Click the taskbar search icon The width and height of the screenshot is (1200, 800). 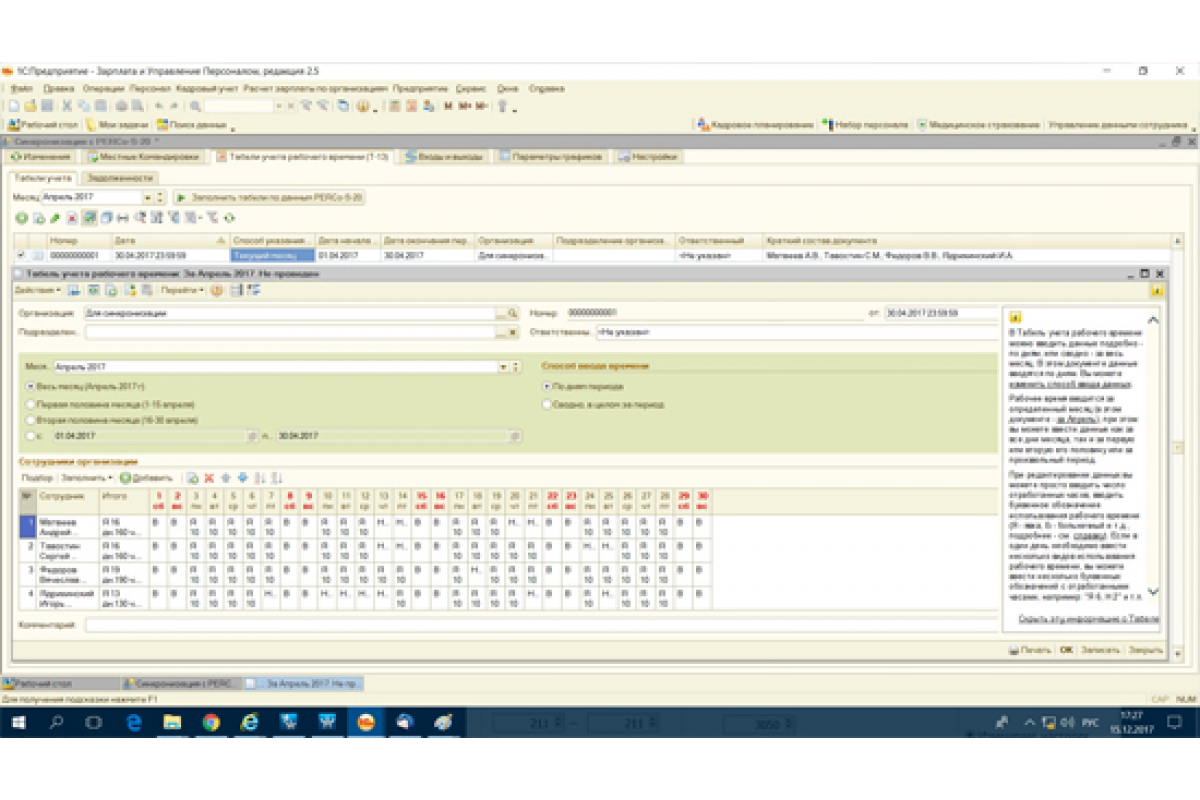[56, 722]
